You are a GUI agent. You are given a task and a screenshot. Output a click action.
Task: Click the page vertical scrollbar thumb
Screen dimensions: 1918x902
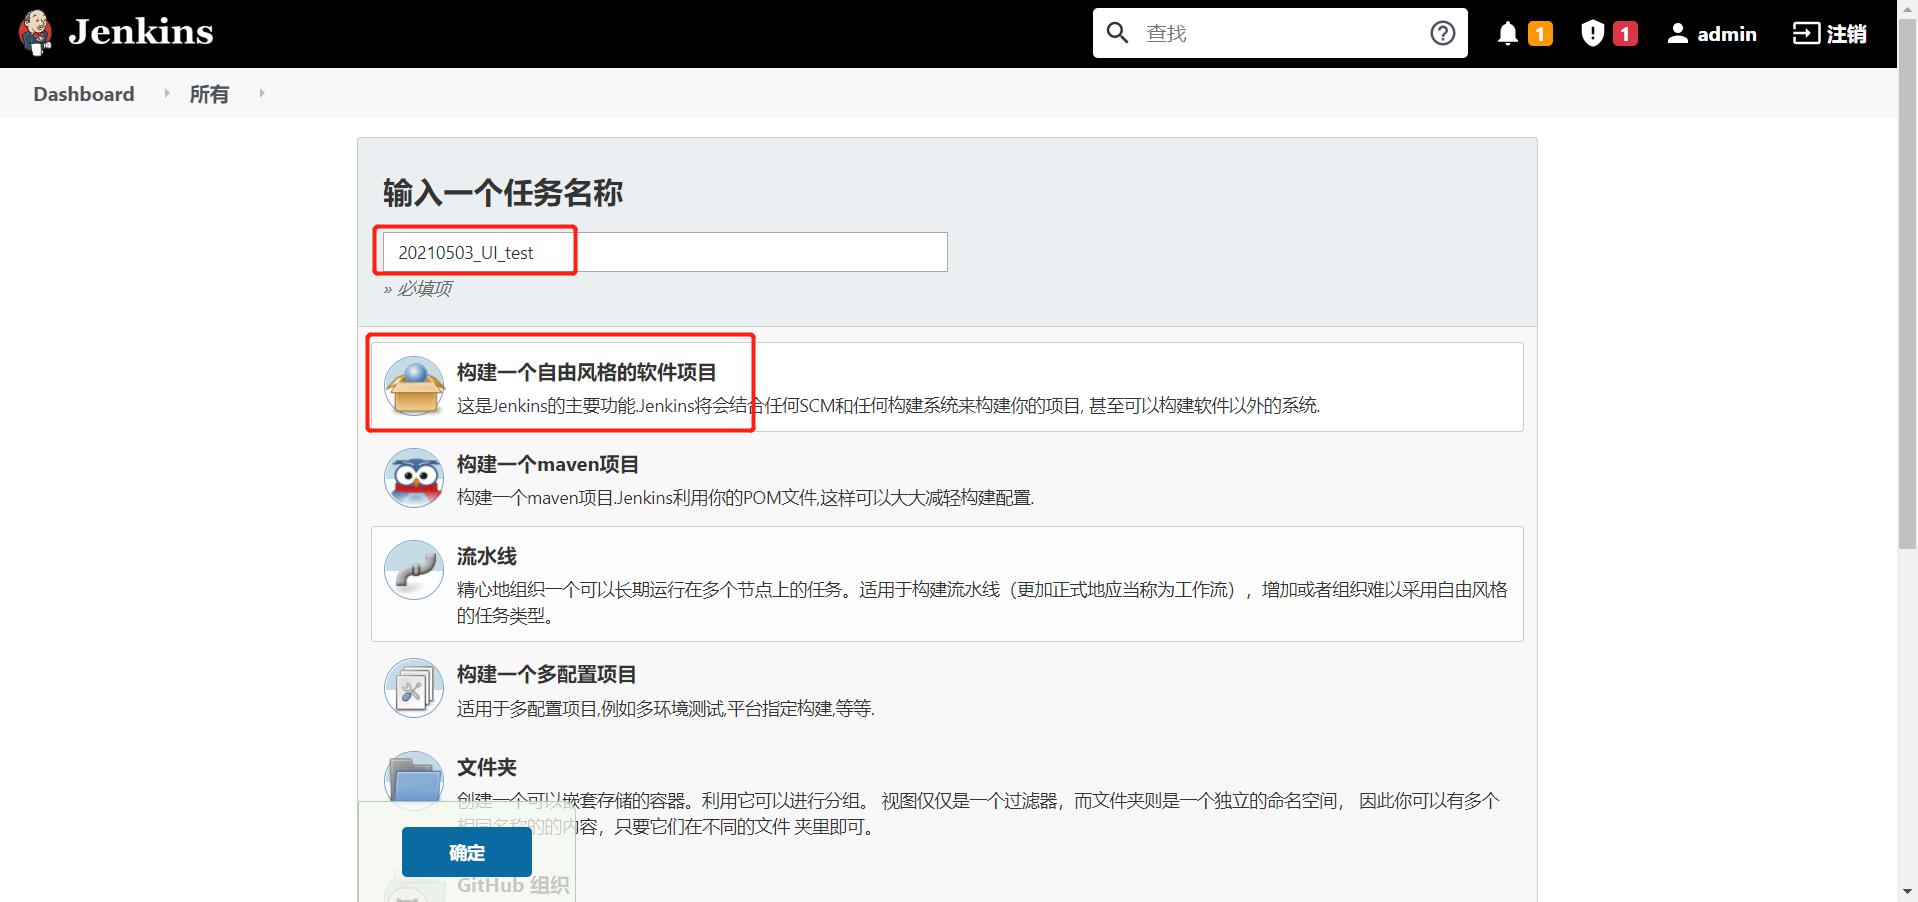(1907, 285)
